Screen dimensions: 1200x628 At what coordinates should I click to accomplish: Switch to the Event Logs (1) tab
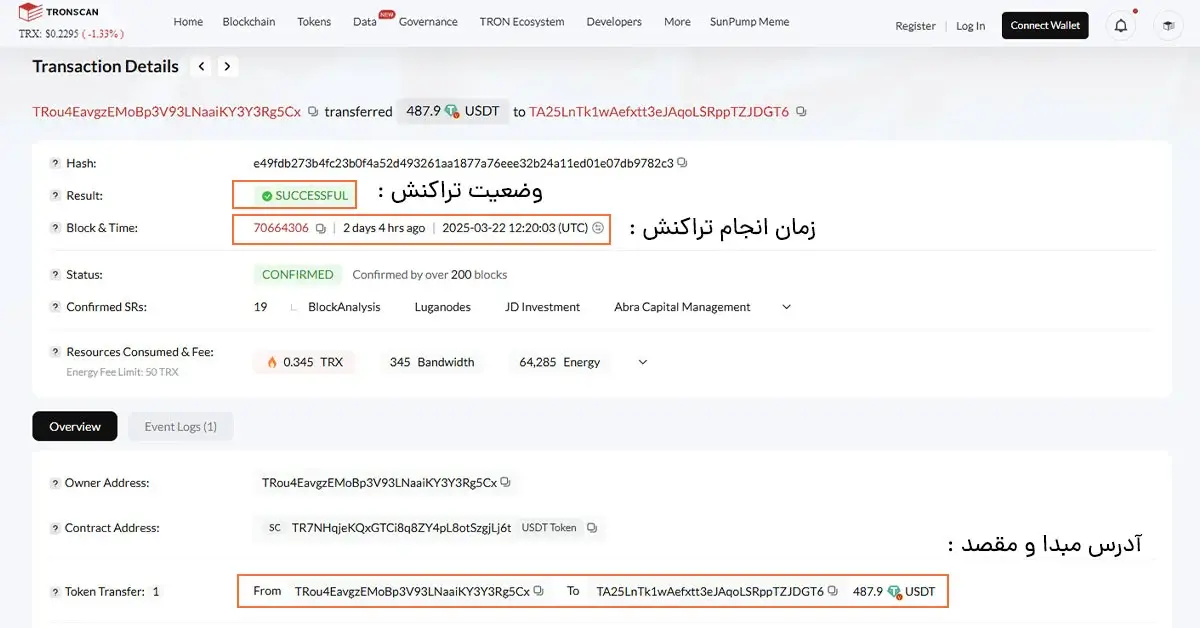tap(181, 426)
